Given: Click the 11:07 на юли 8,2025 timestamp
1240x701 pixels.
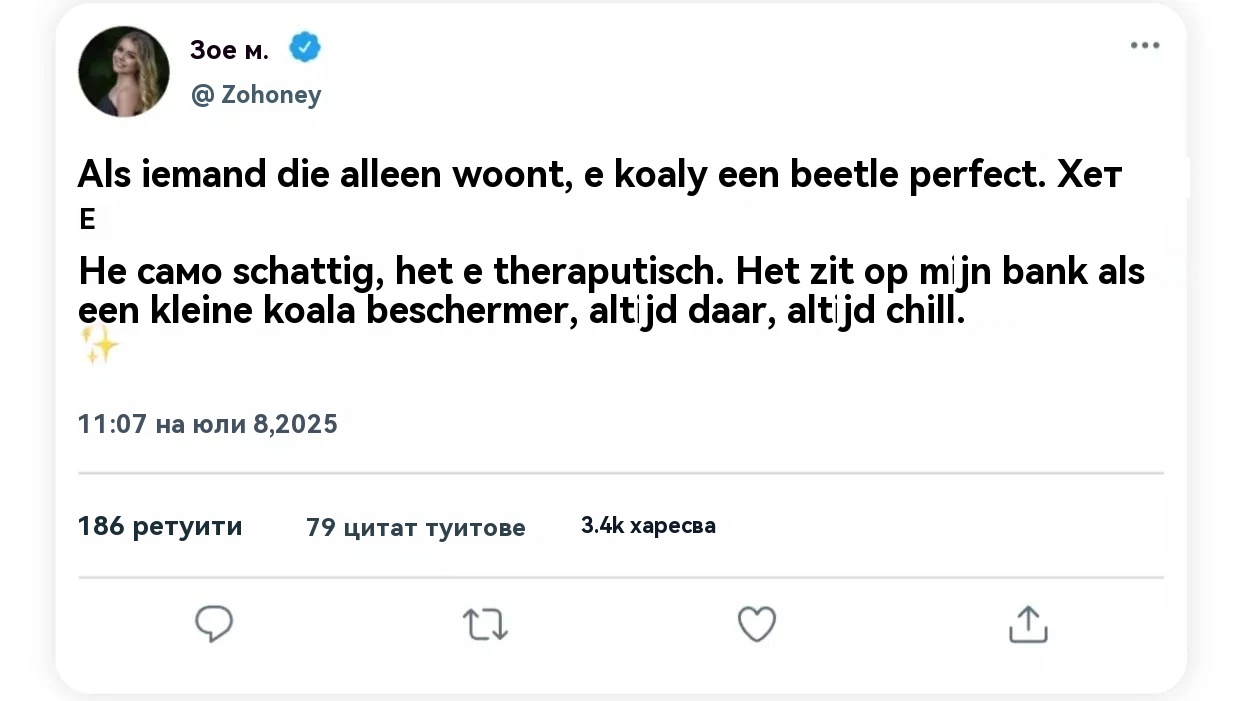Looking at the screenshot, I should pyautogui.click(x=208, y=424).
